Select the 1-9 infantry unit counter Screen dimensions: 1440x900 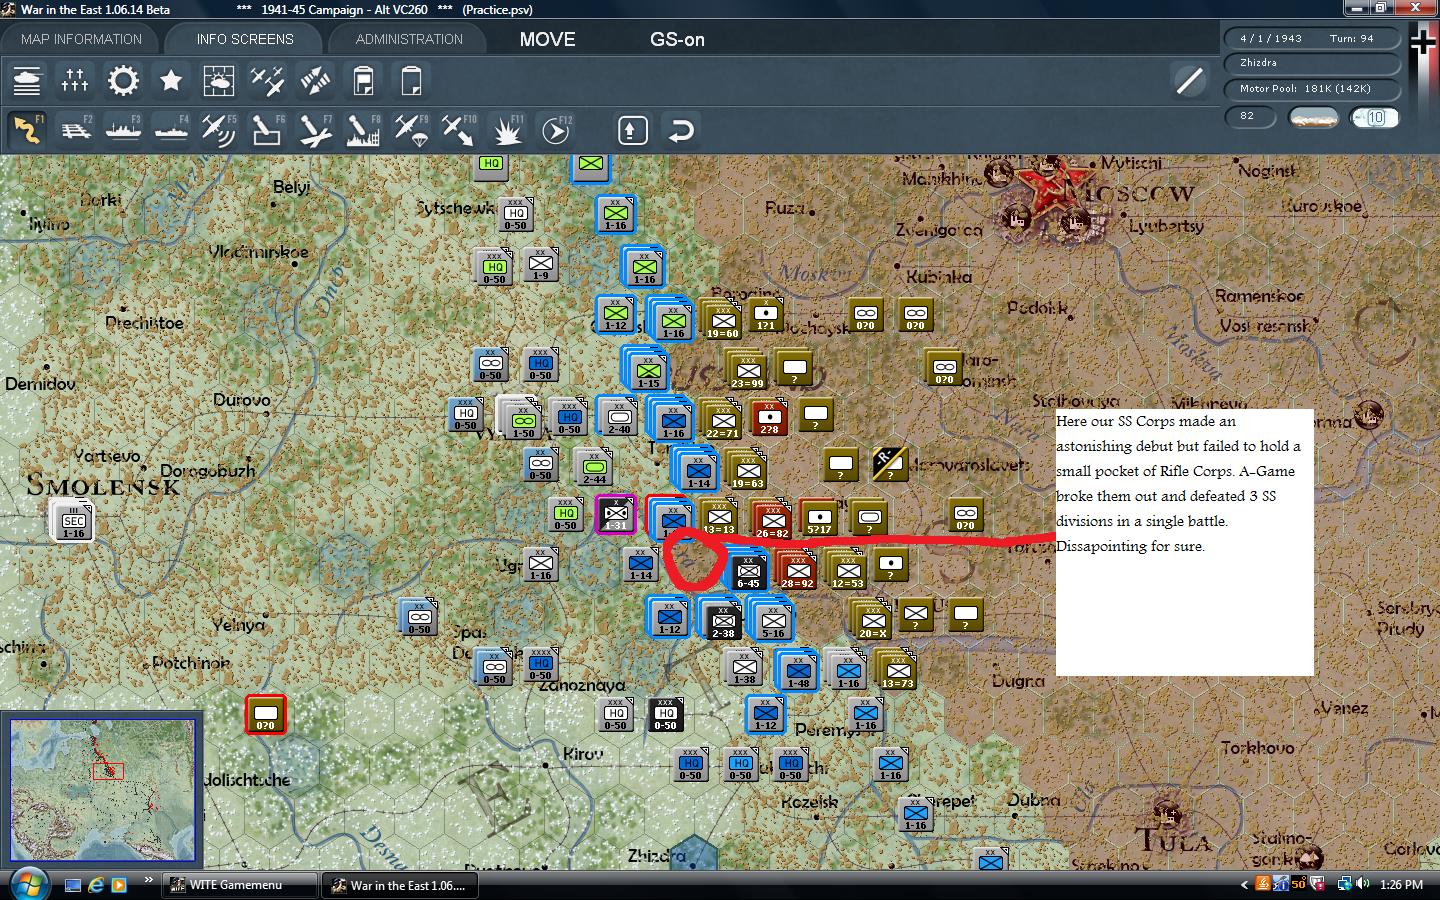(541, 265)
